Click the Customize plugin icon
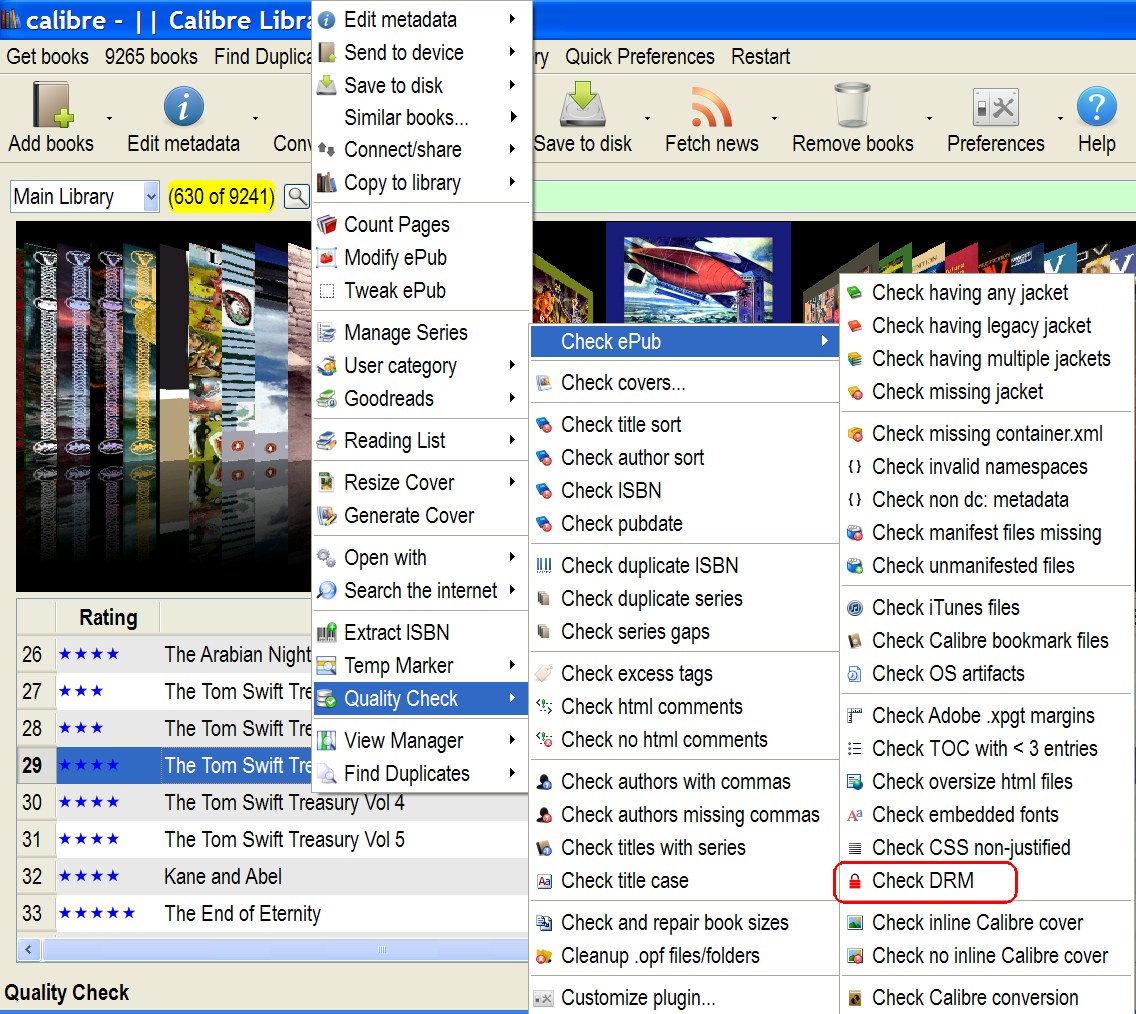The image size is (1136, 1014). tap(544, 998)
